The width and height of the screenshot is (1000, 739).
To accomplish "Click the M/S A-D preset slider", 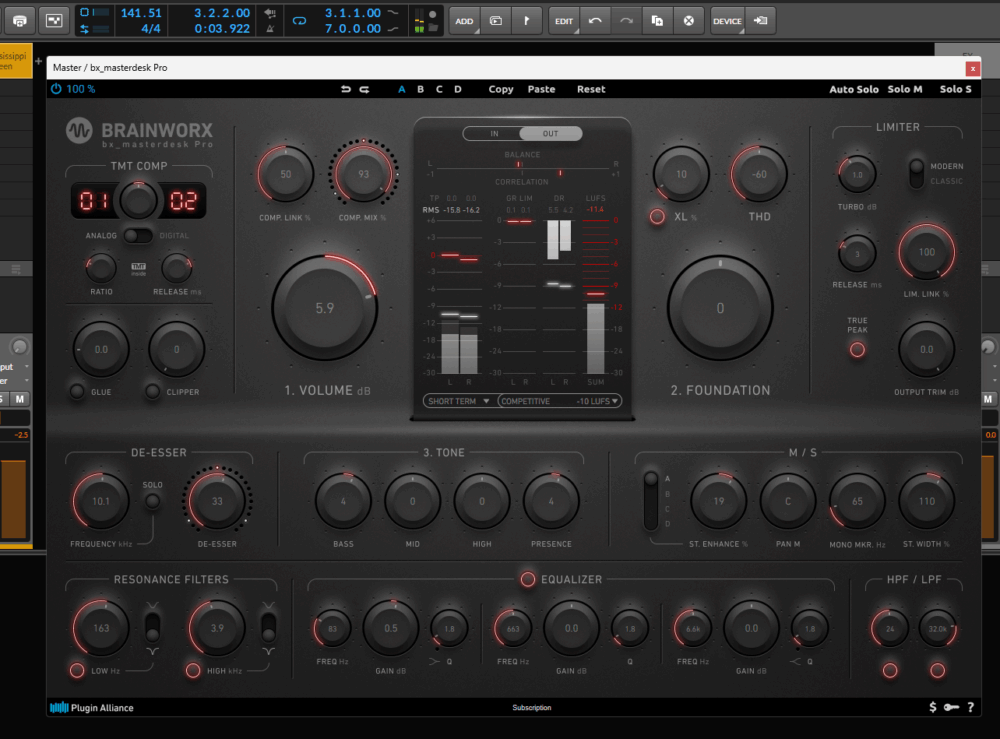I will [651, 501].
